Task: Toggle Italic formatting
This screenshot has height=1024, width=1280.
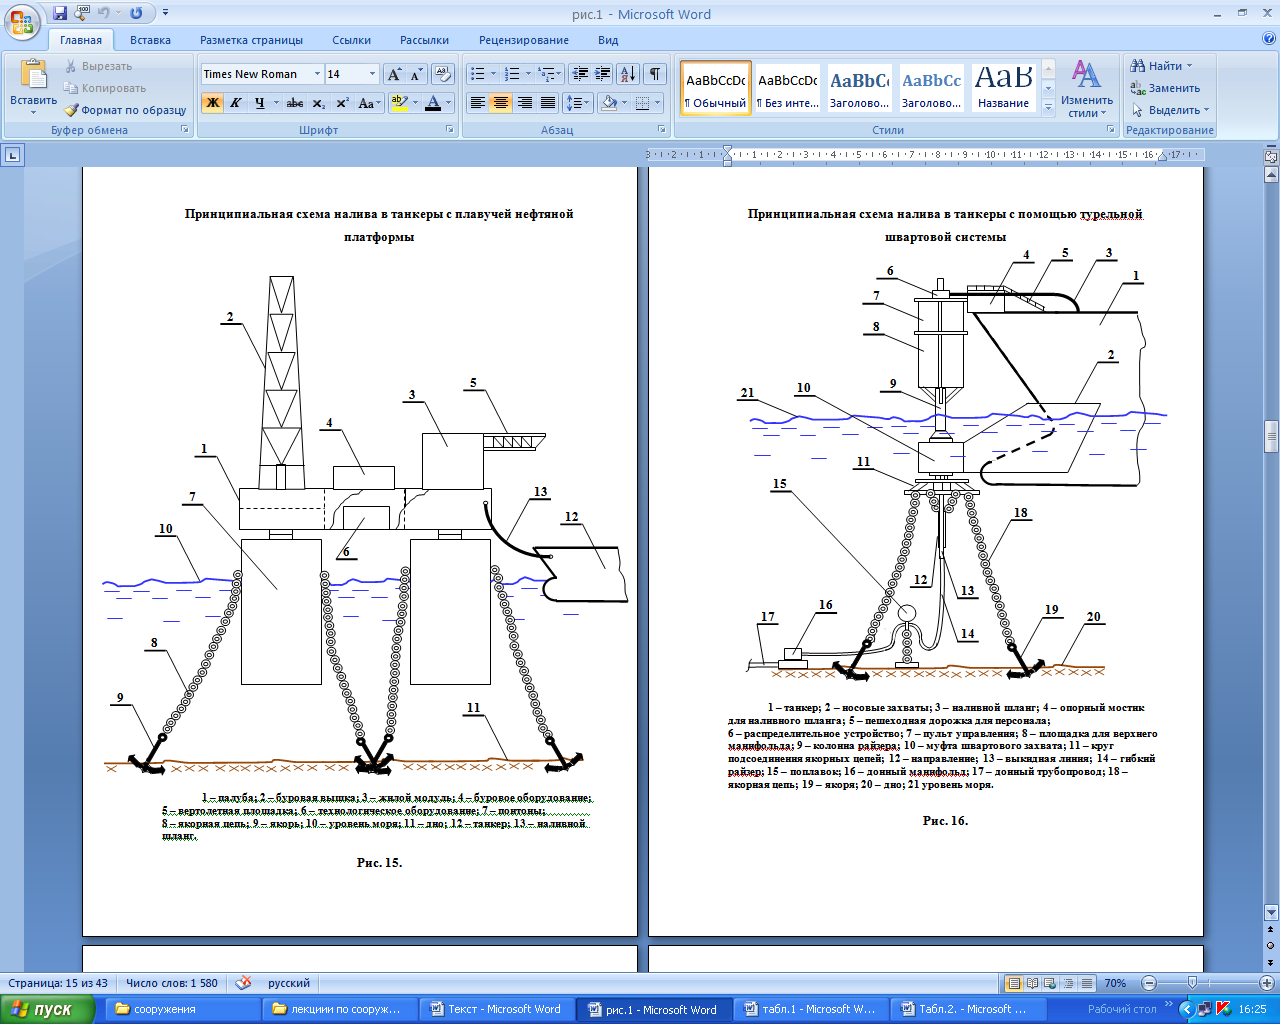Action: point(236,103)
